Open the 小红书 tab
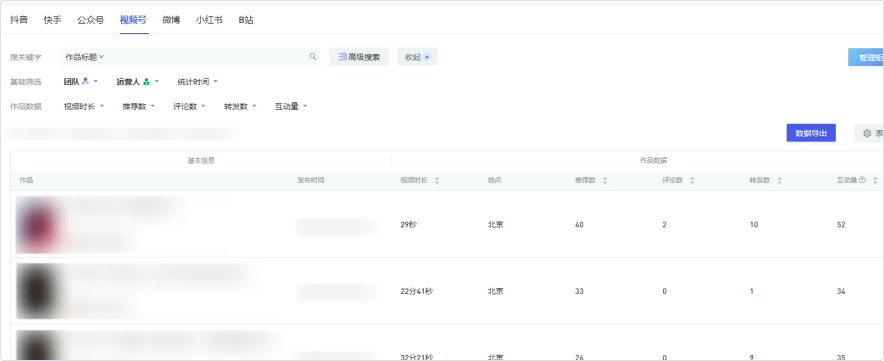Viewport: 884px width, 361px height. (209, 20)
